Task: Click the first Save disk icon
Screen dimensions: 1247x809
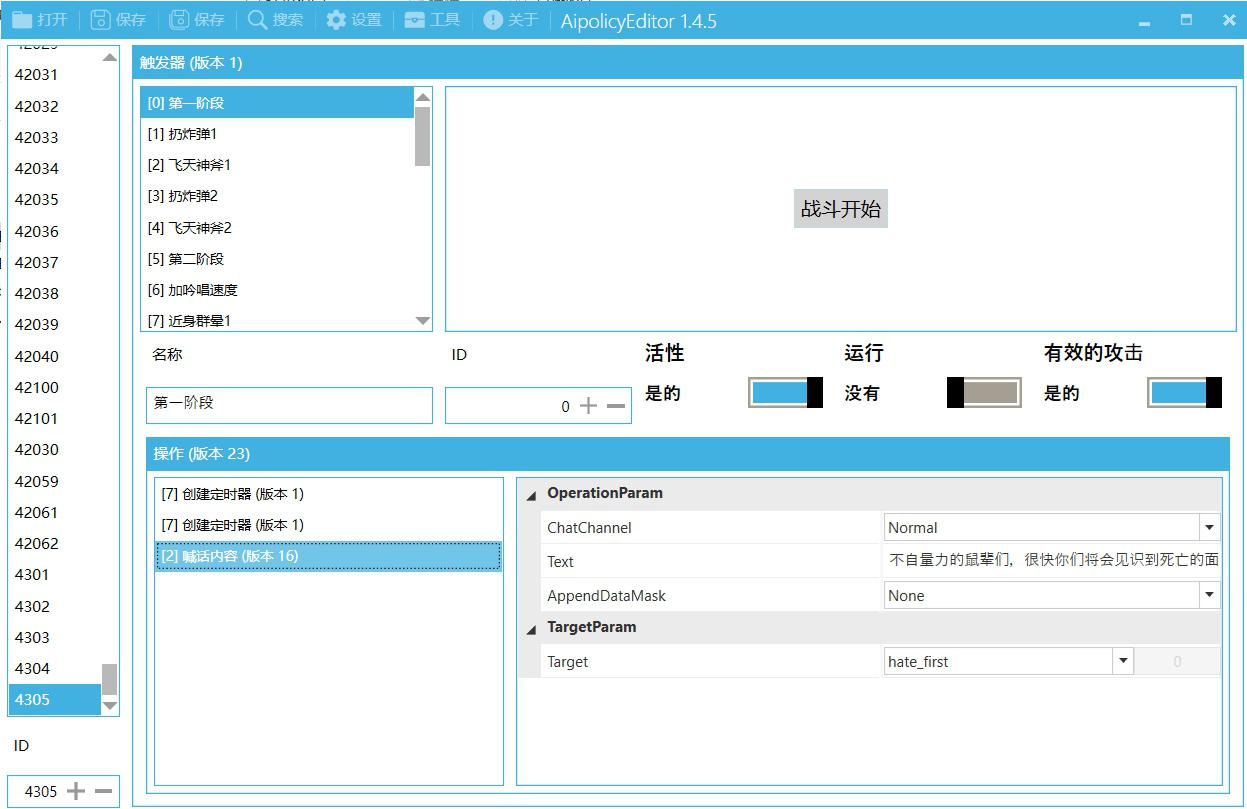Action: [x=100, y=20]
